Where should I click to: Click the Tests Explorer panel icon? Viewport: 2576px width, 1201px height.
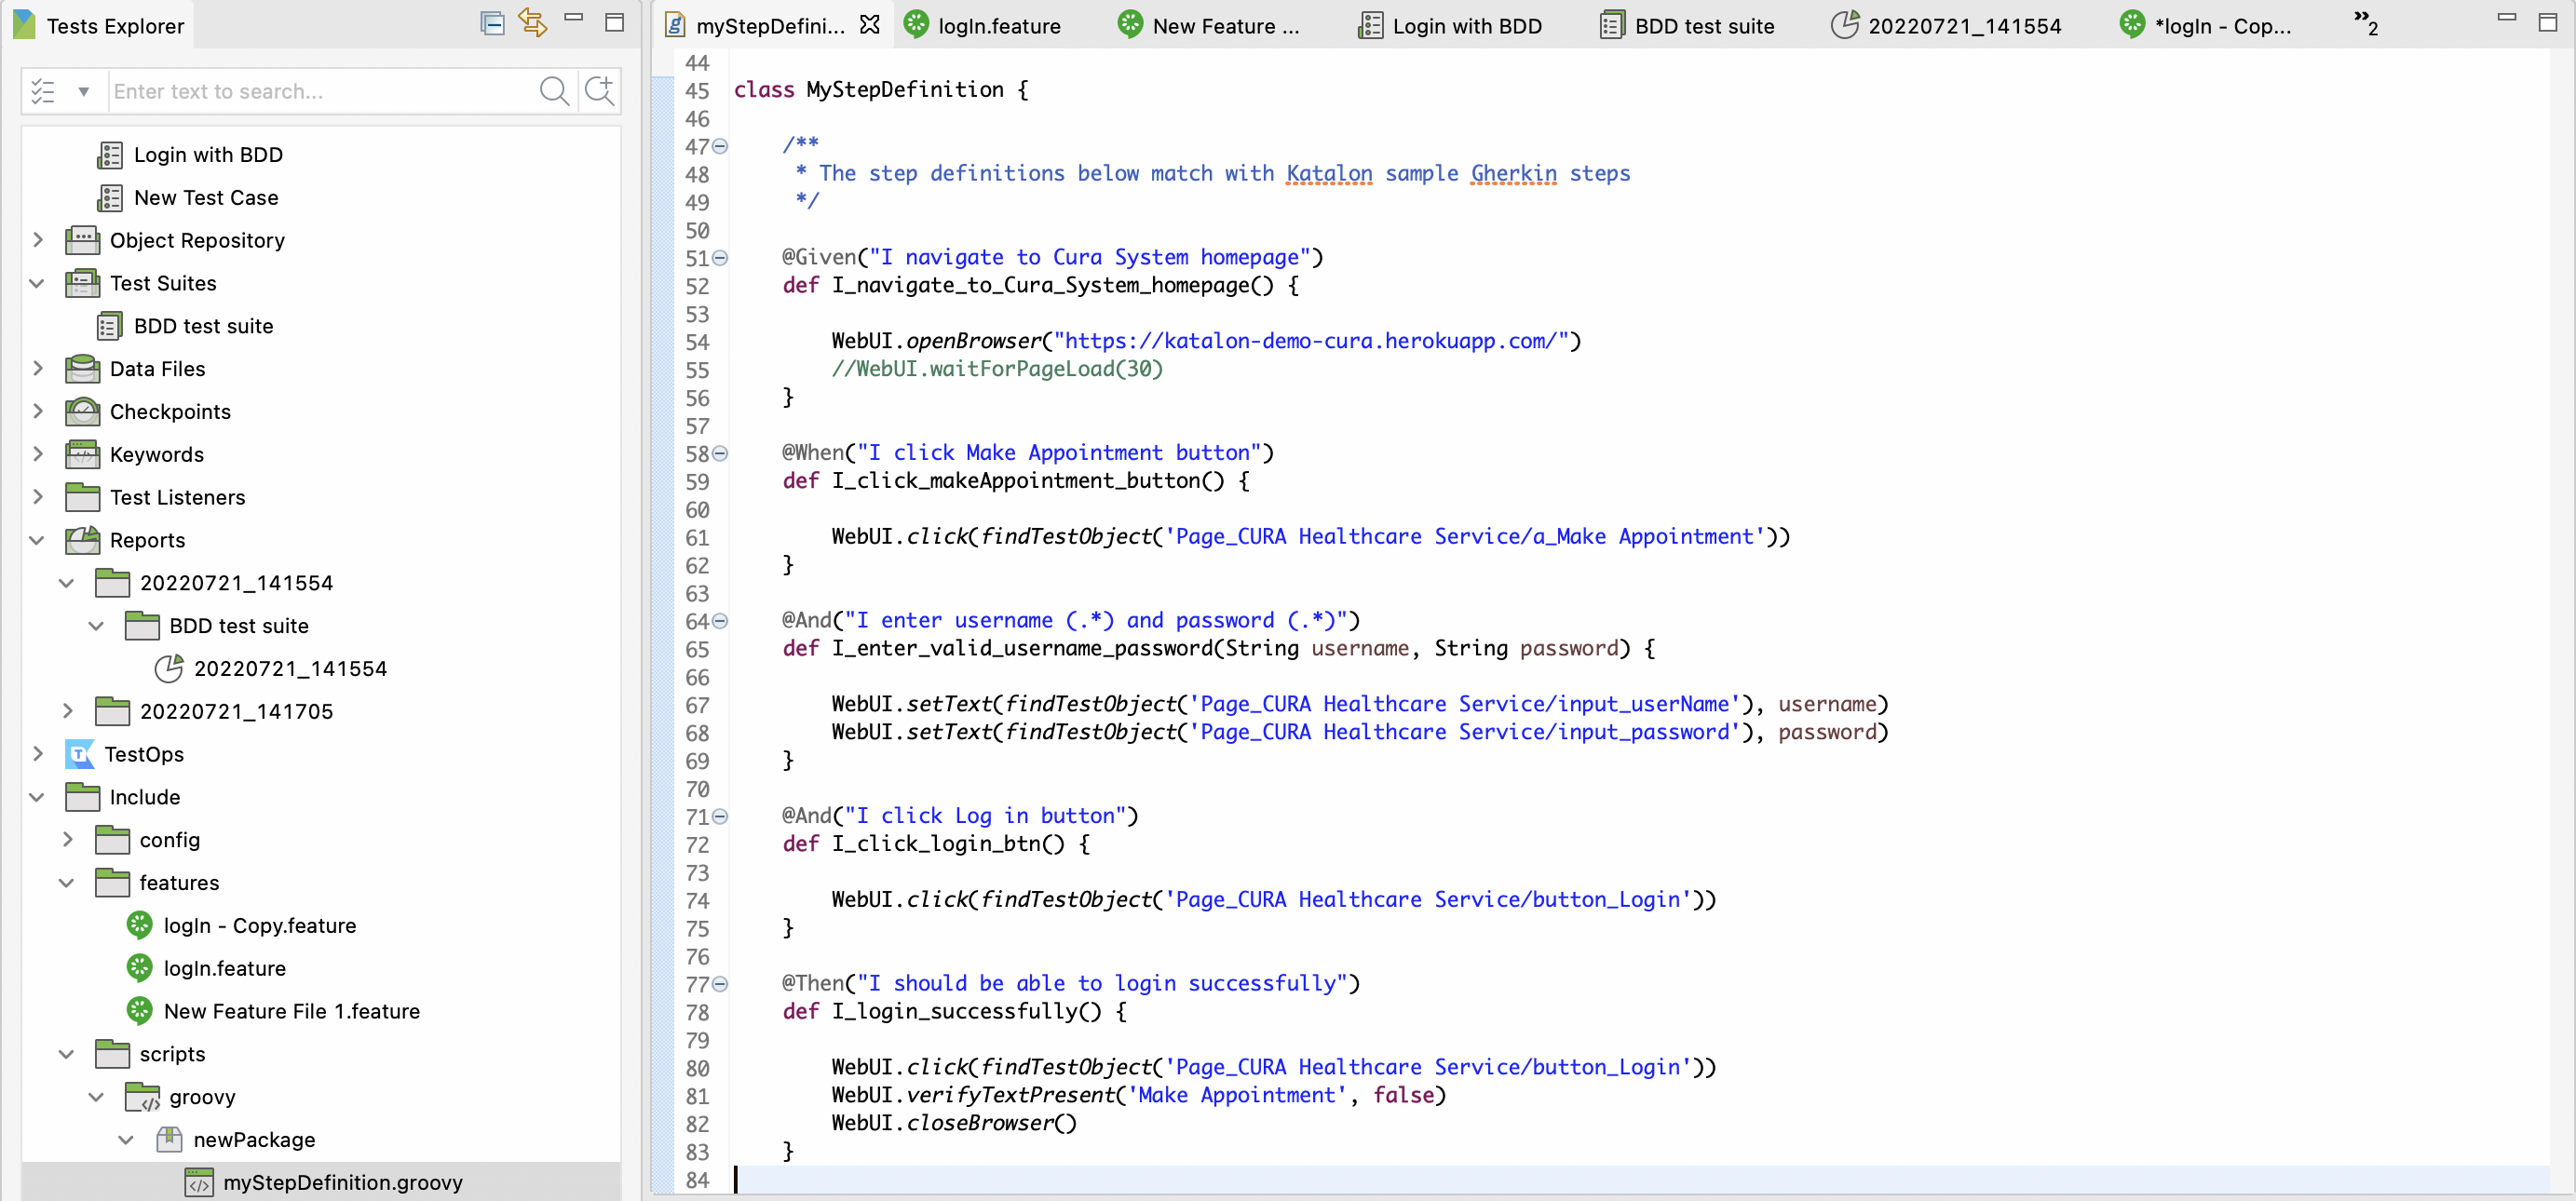24,24
